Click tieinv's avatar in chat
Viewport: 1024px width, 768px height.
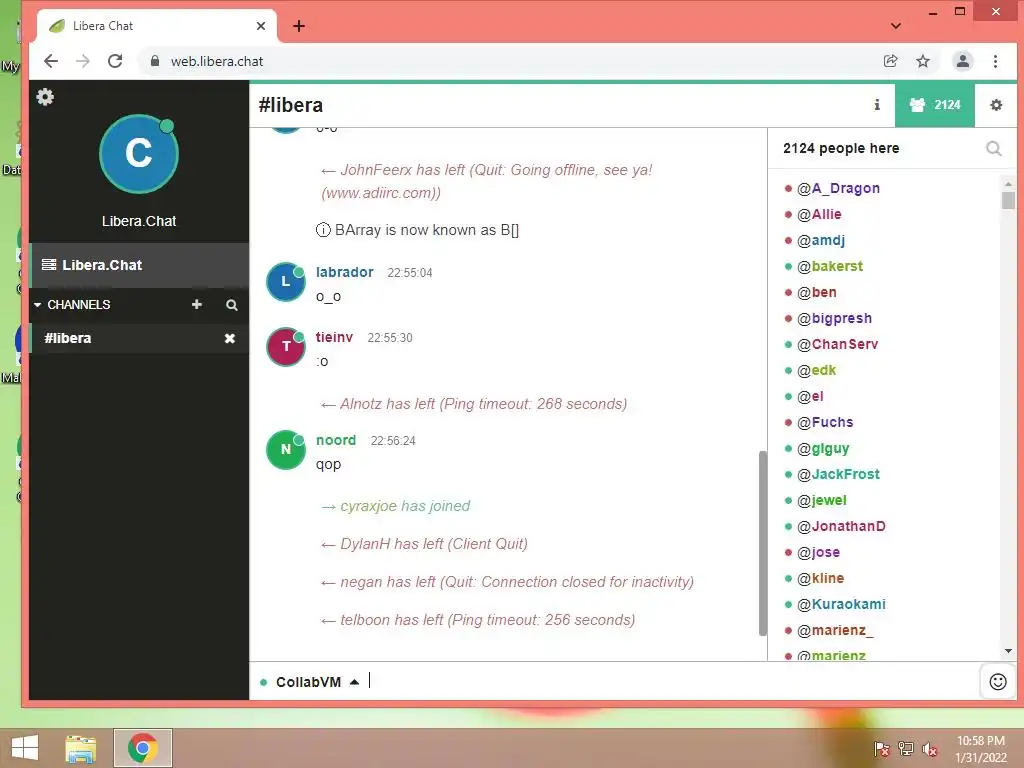coord(285,347)
